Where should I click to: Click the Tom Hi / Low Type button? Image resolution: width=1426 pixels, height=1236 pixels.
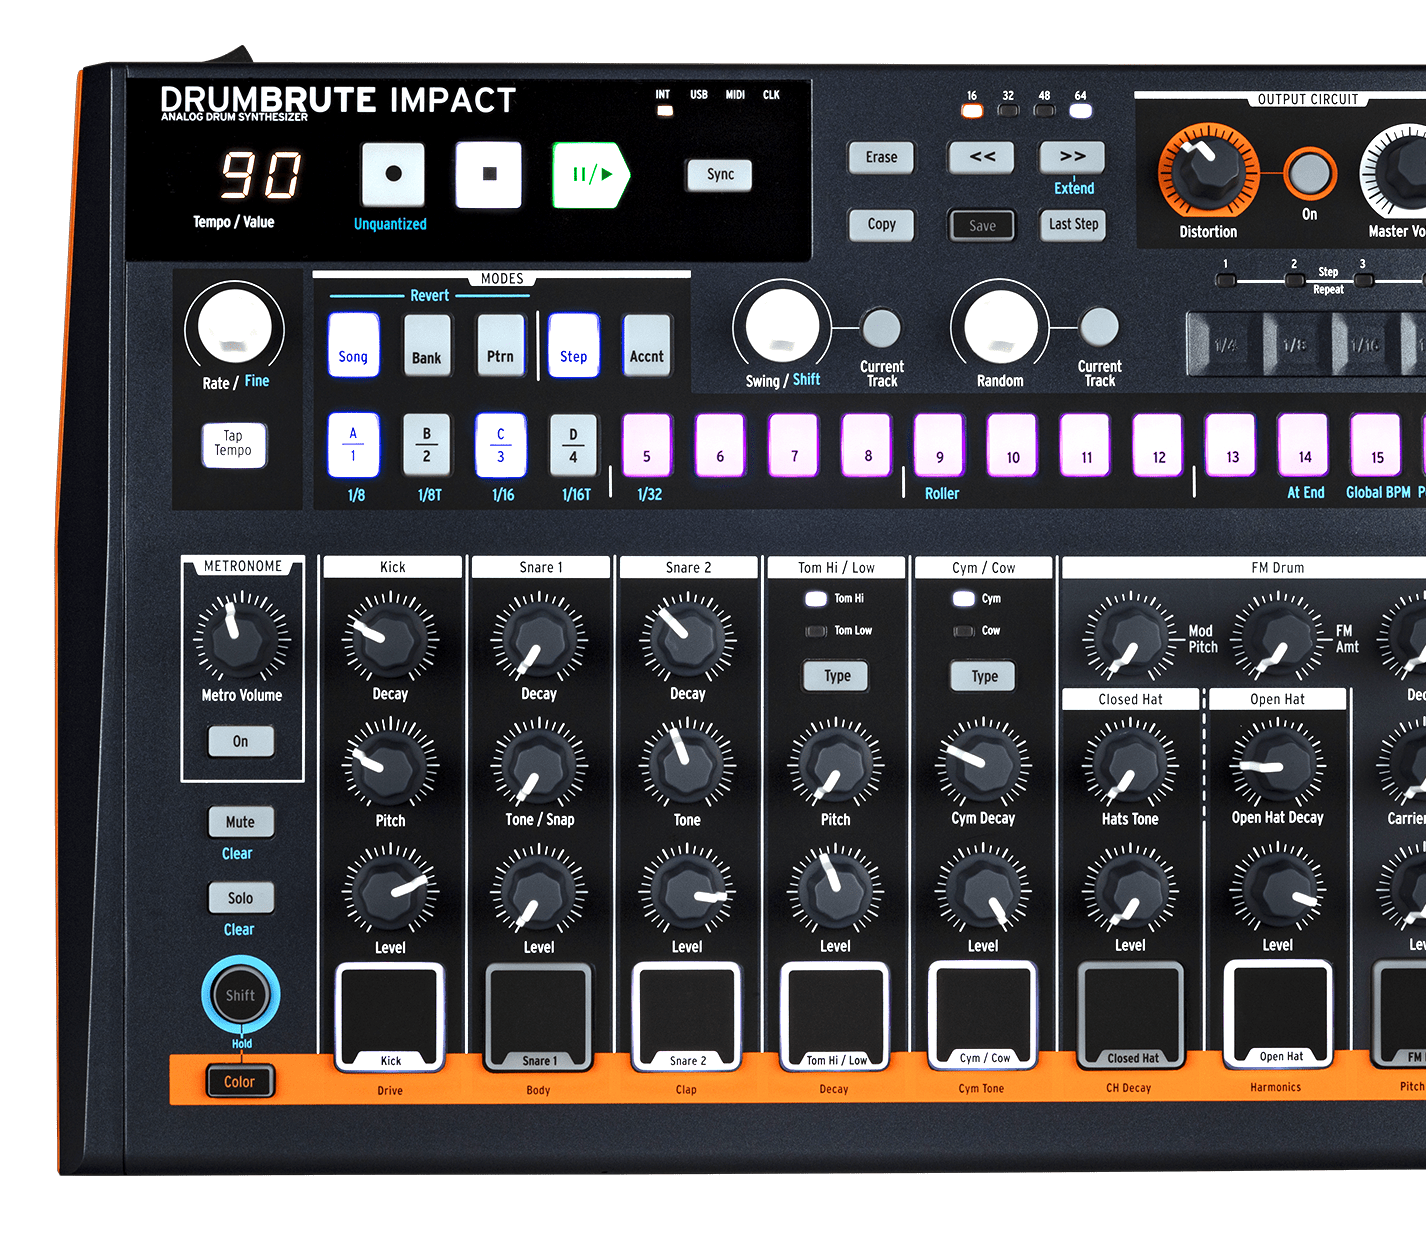point(836,676)
